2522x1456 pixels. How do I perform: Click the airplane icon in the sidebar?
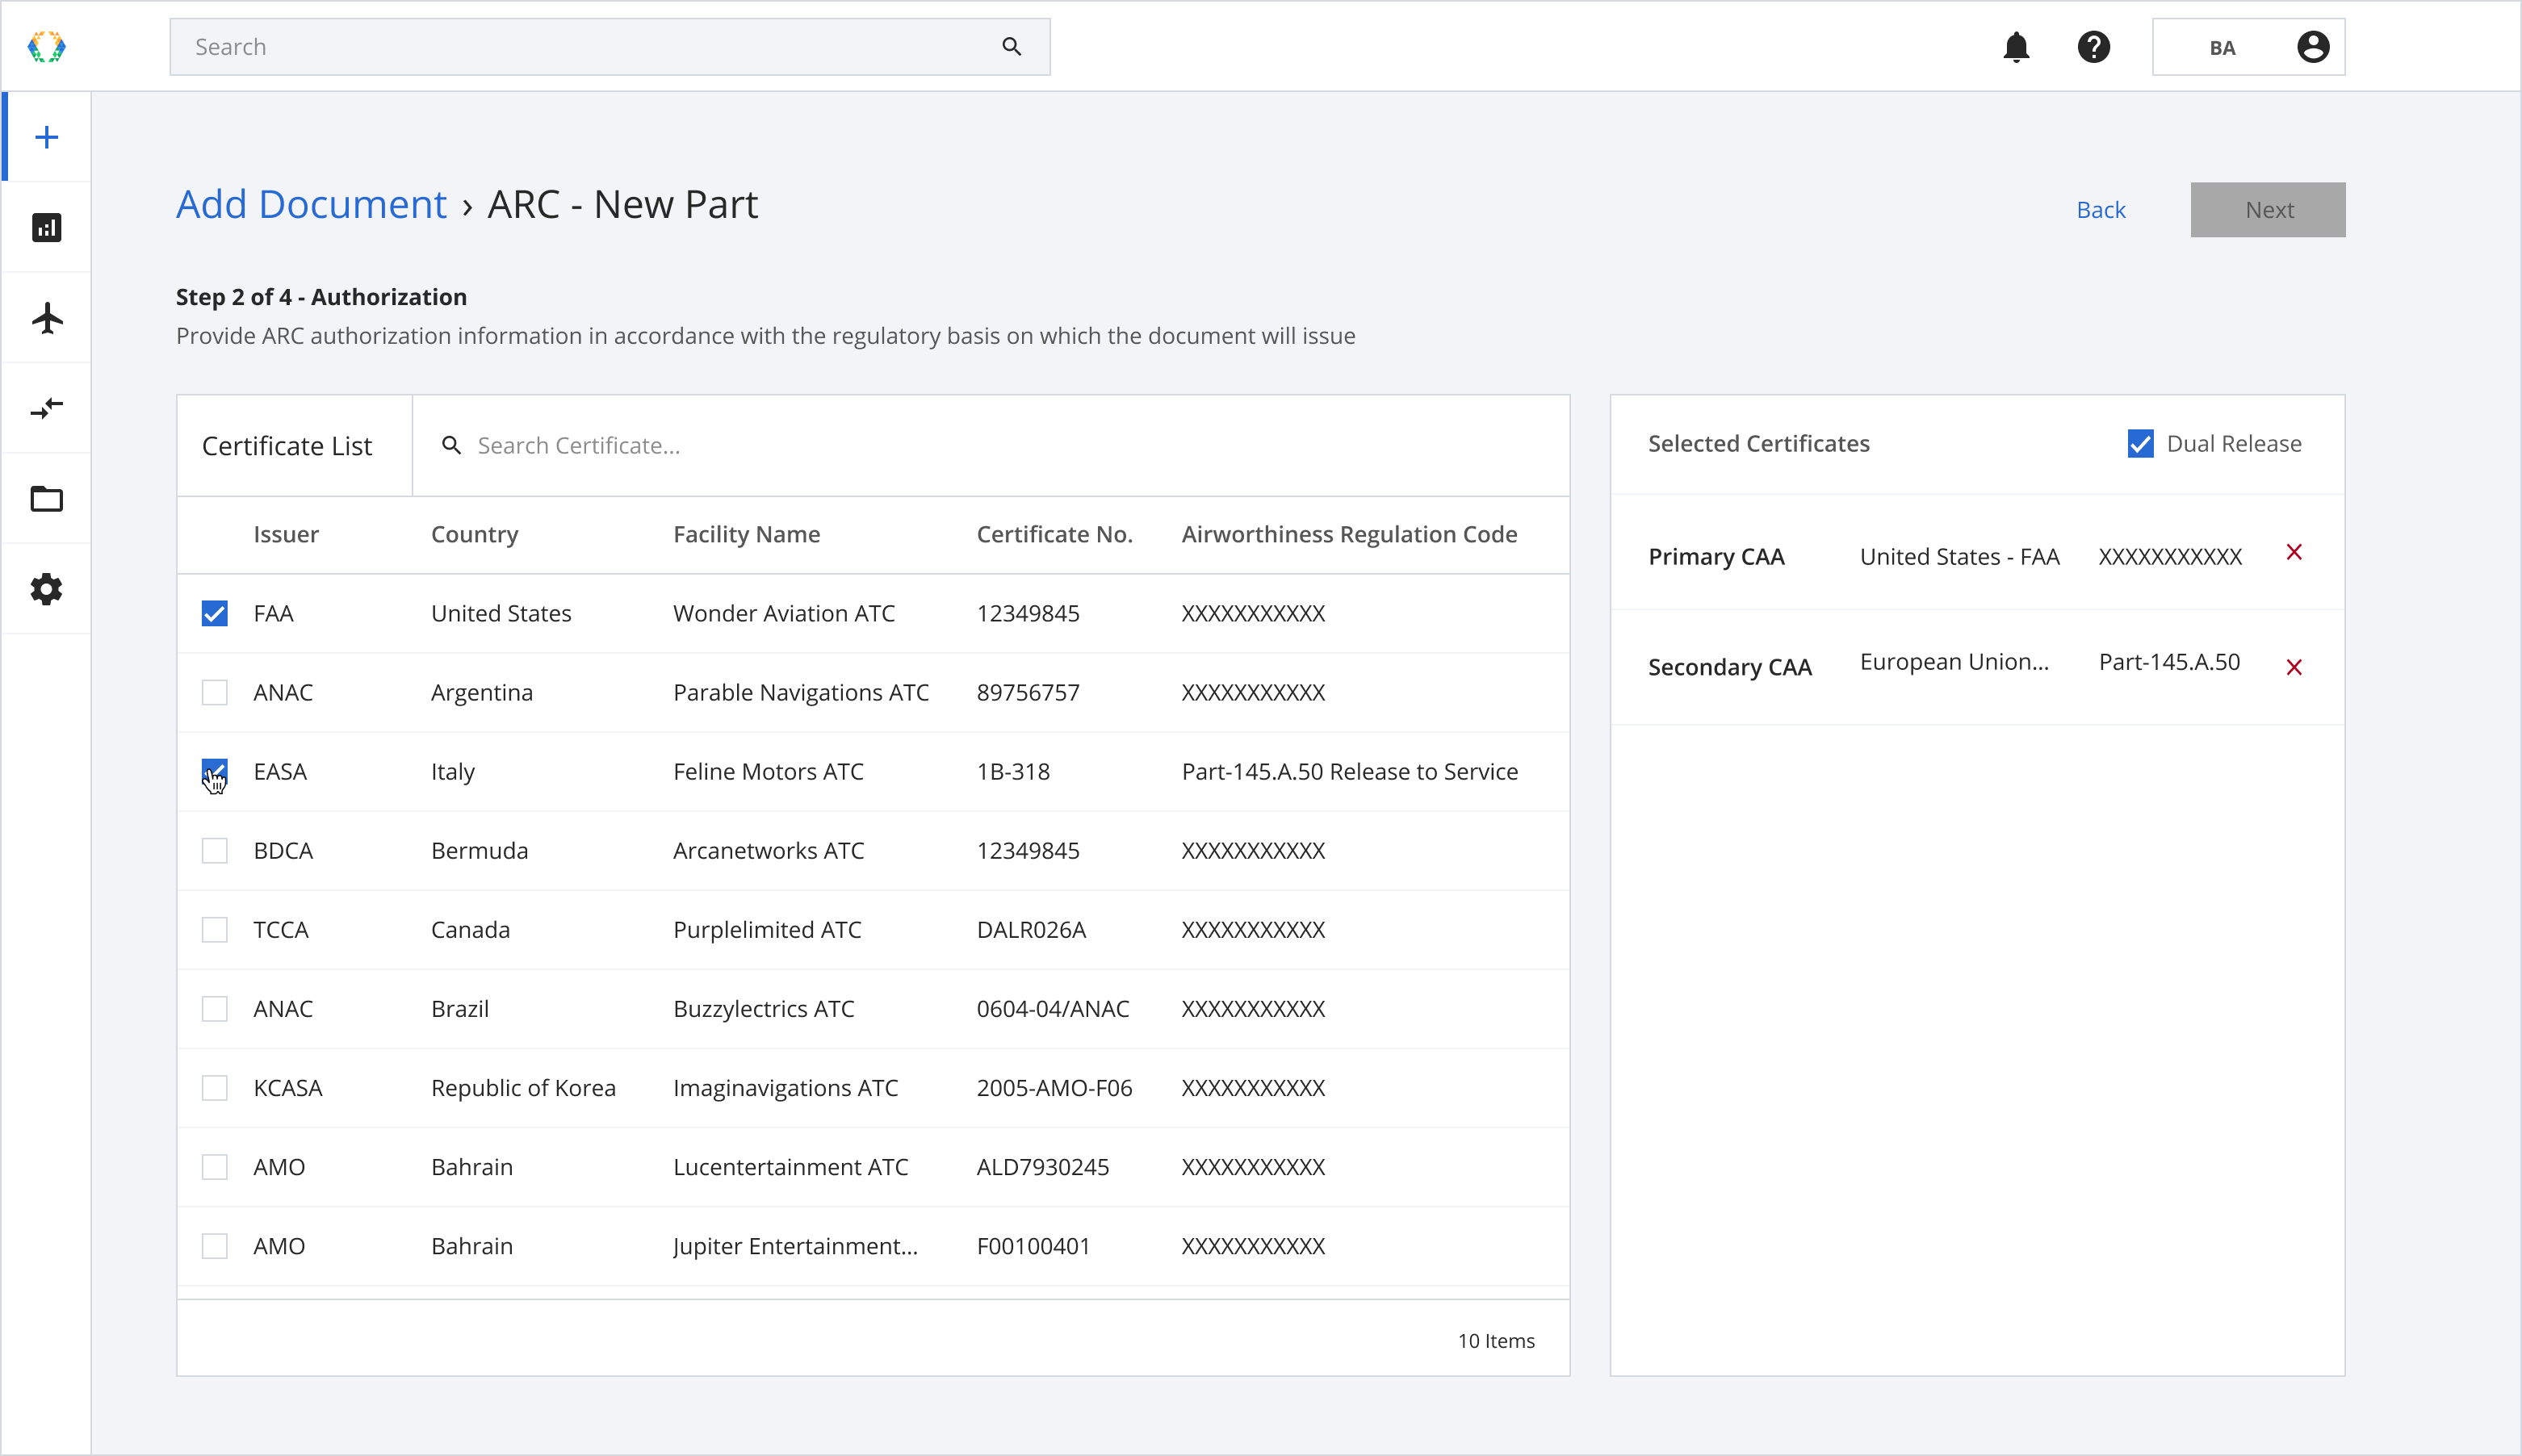click(47, 317)
